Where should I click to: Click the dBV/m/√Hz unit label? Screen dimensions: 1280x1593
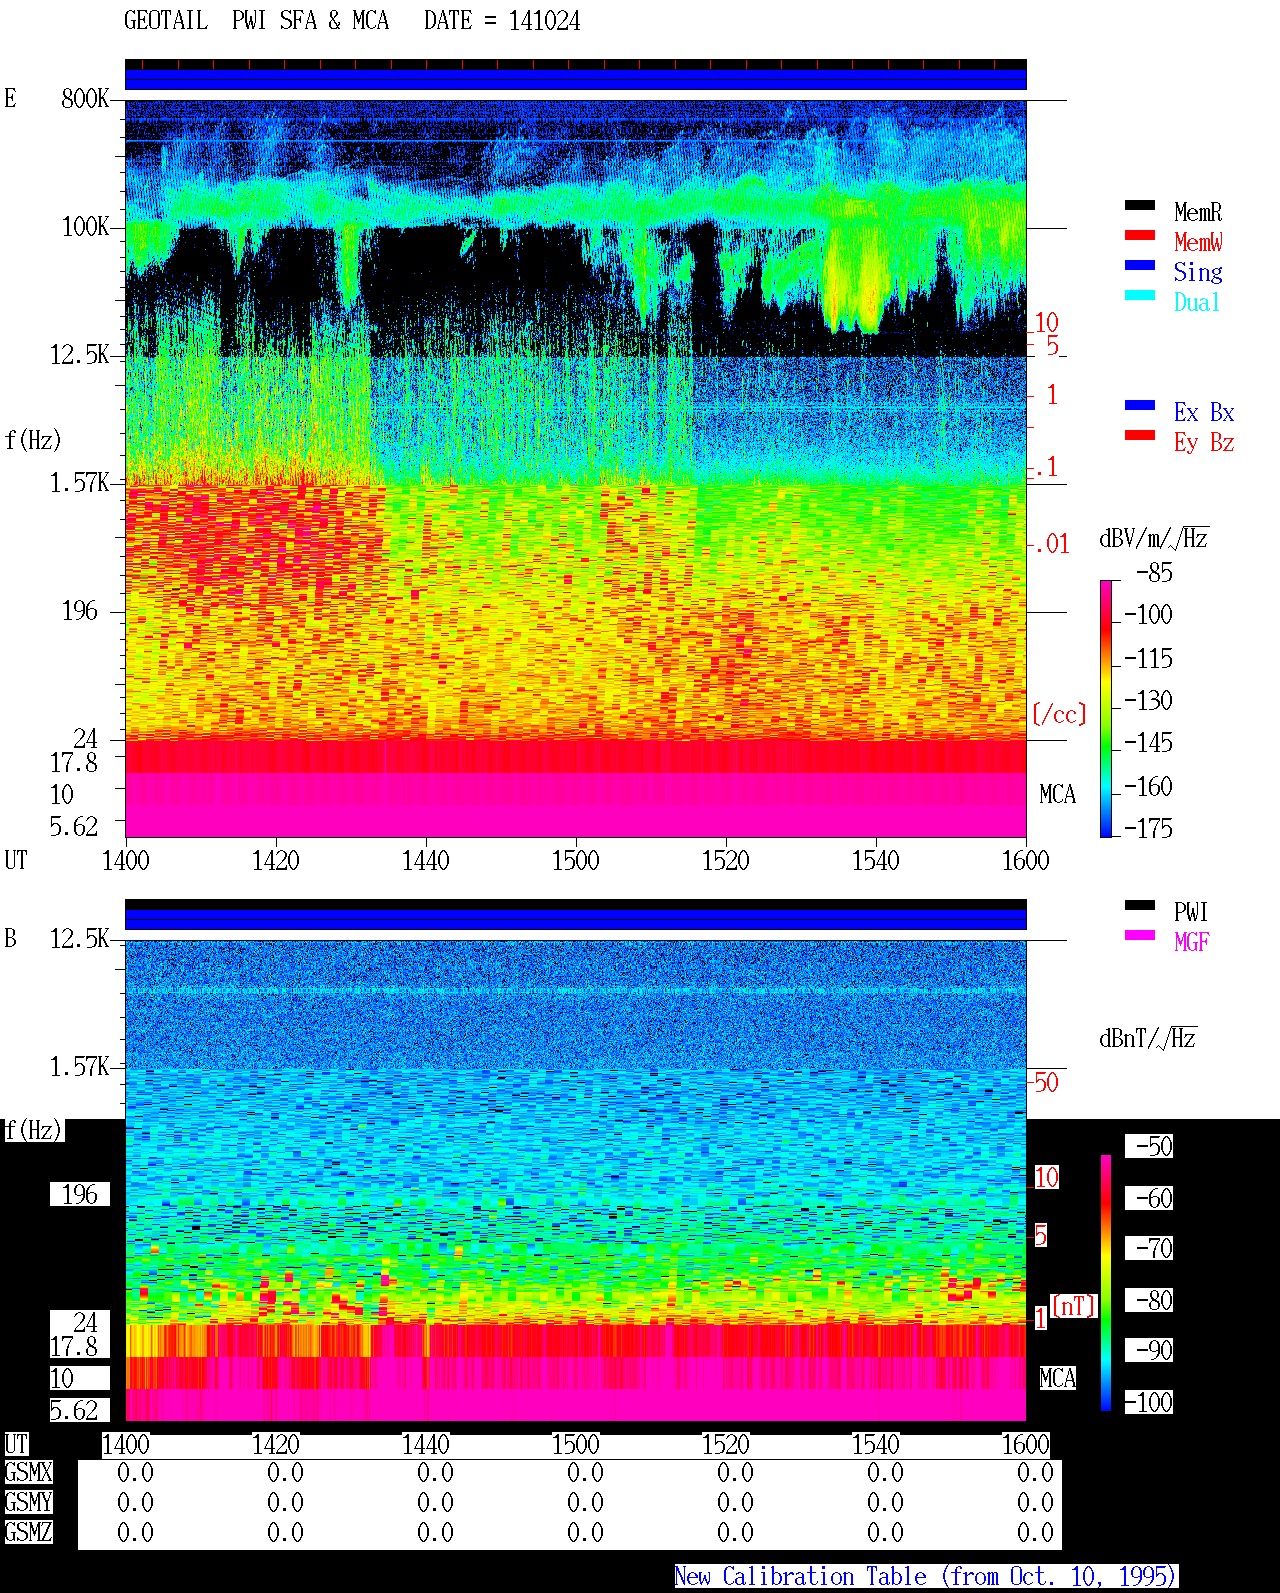1154,538
